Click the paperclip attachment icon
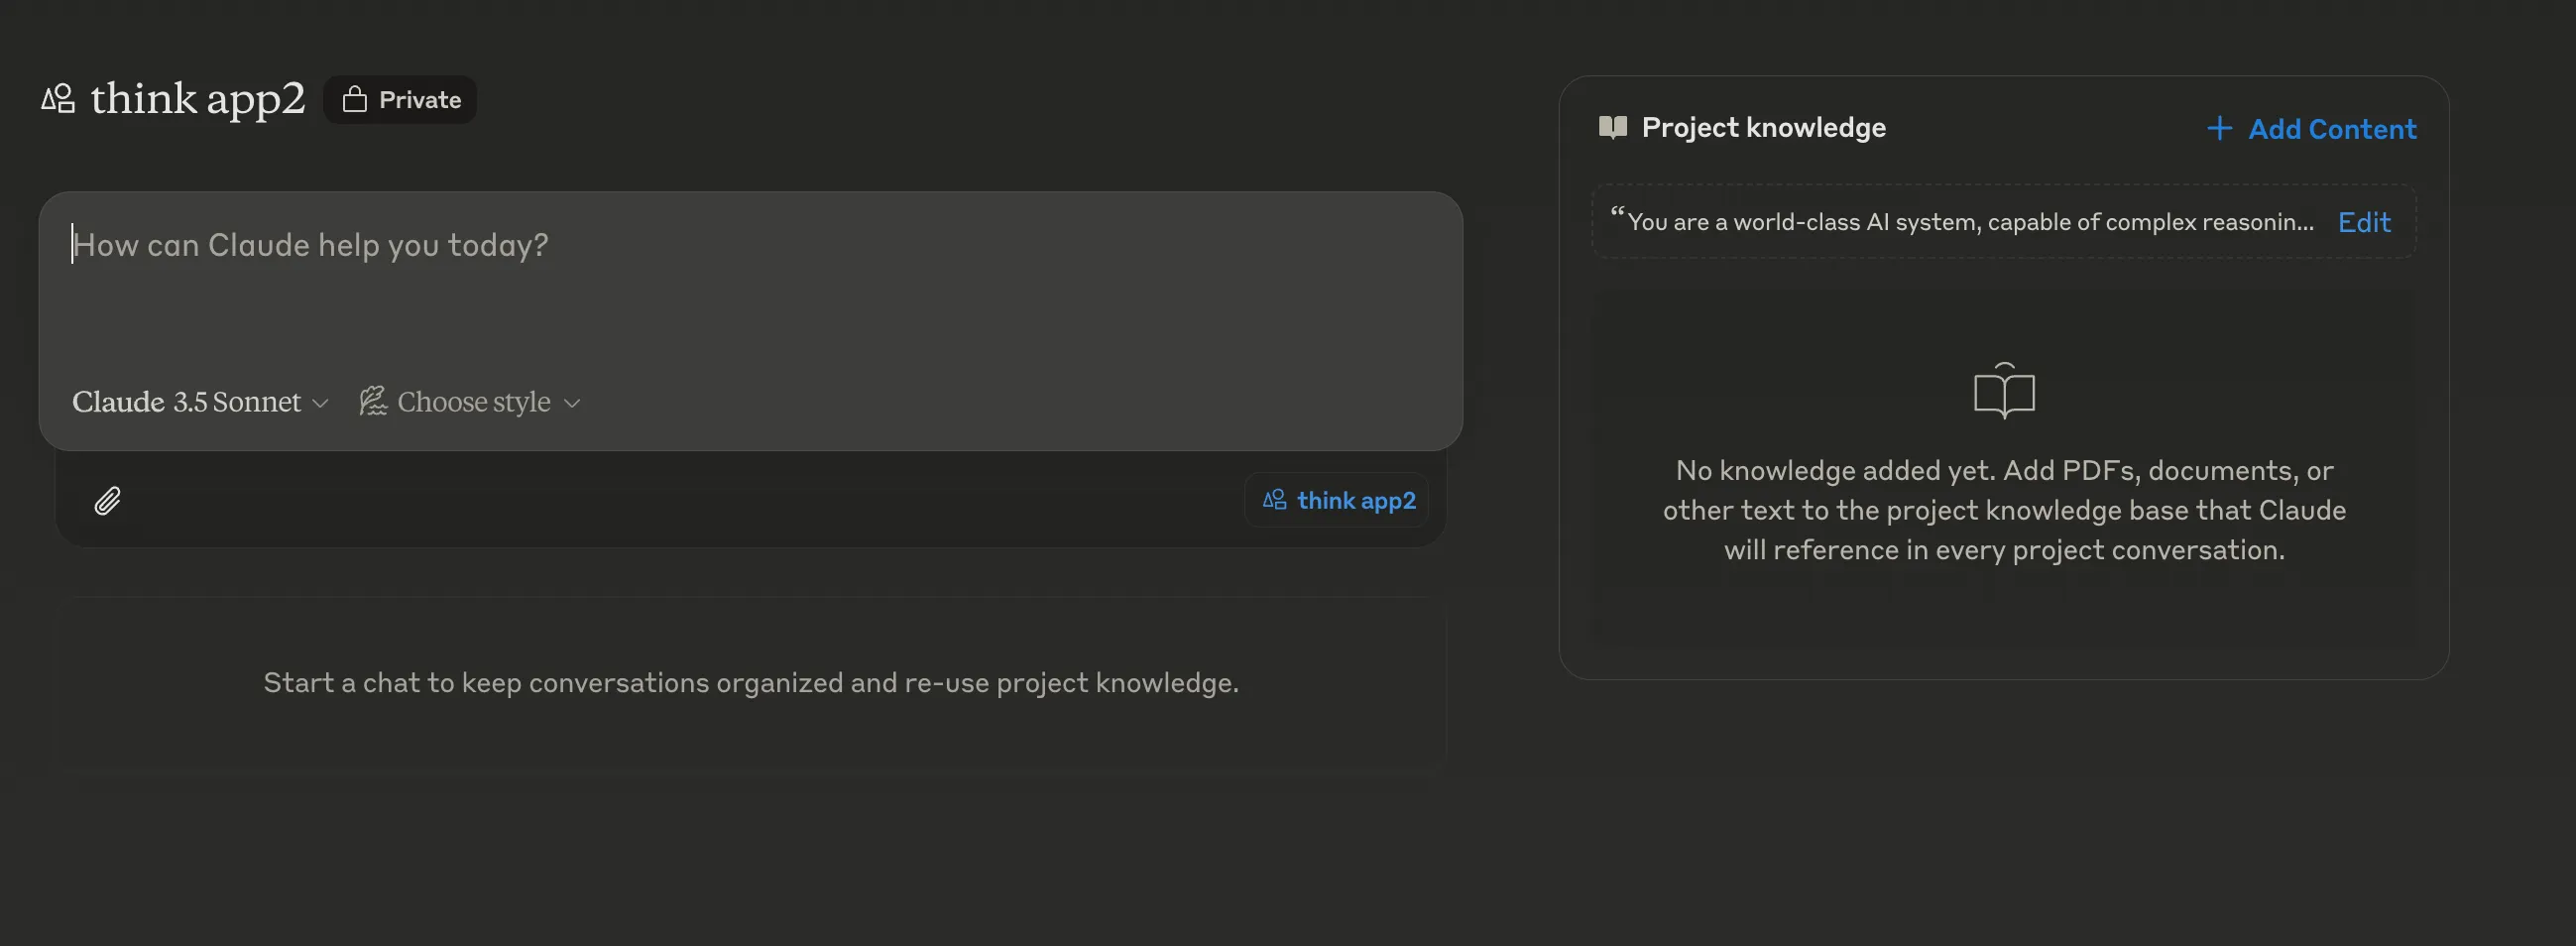The height and width of the screenshot is (946, 2576). 106,500
